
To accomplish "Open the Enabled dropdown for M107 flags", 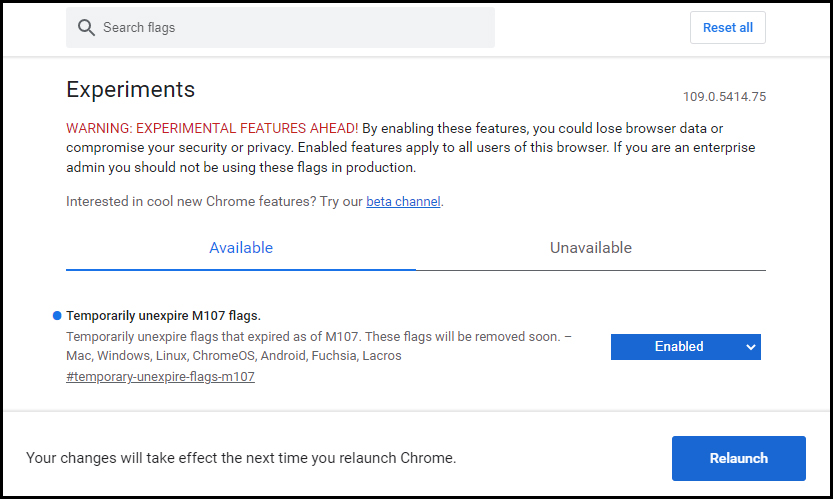I will tap(685, 347).
